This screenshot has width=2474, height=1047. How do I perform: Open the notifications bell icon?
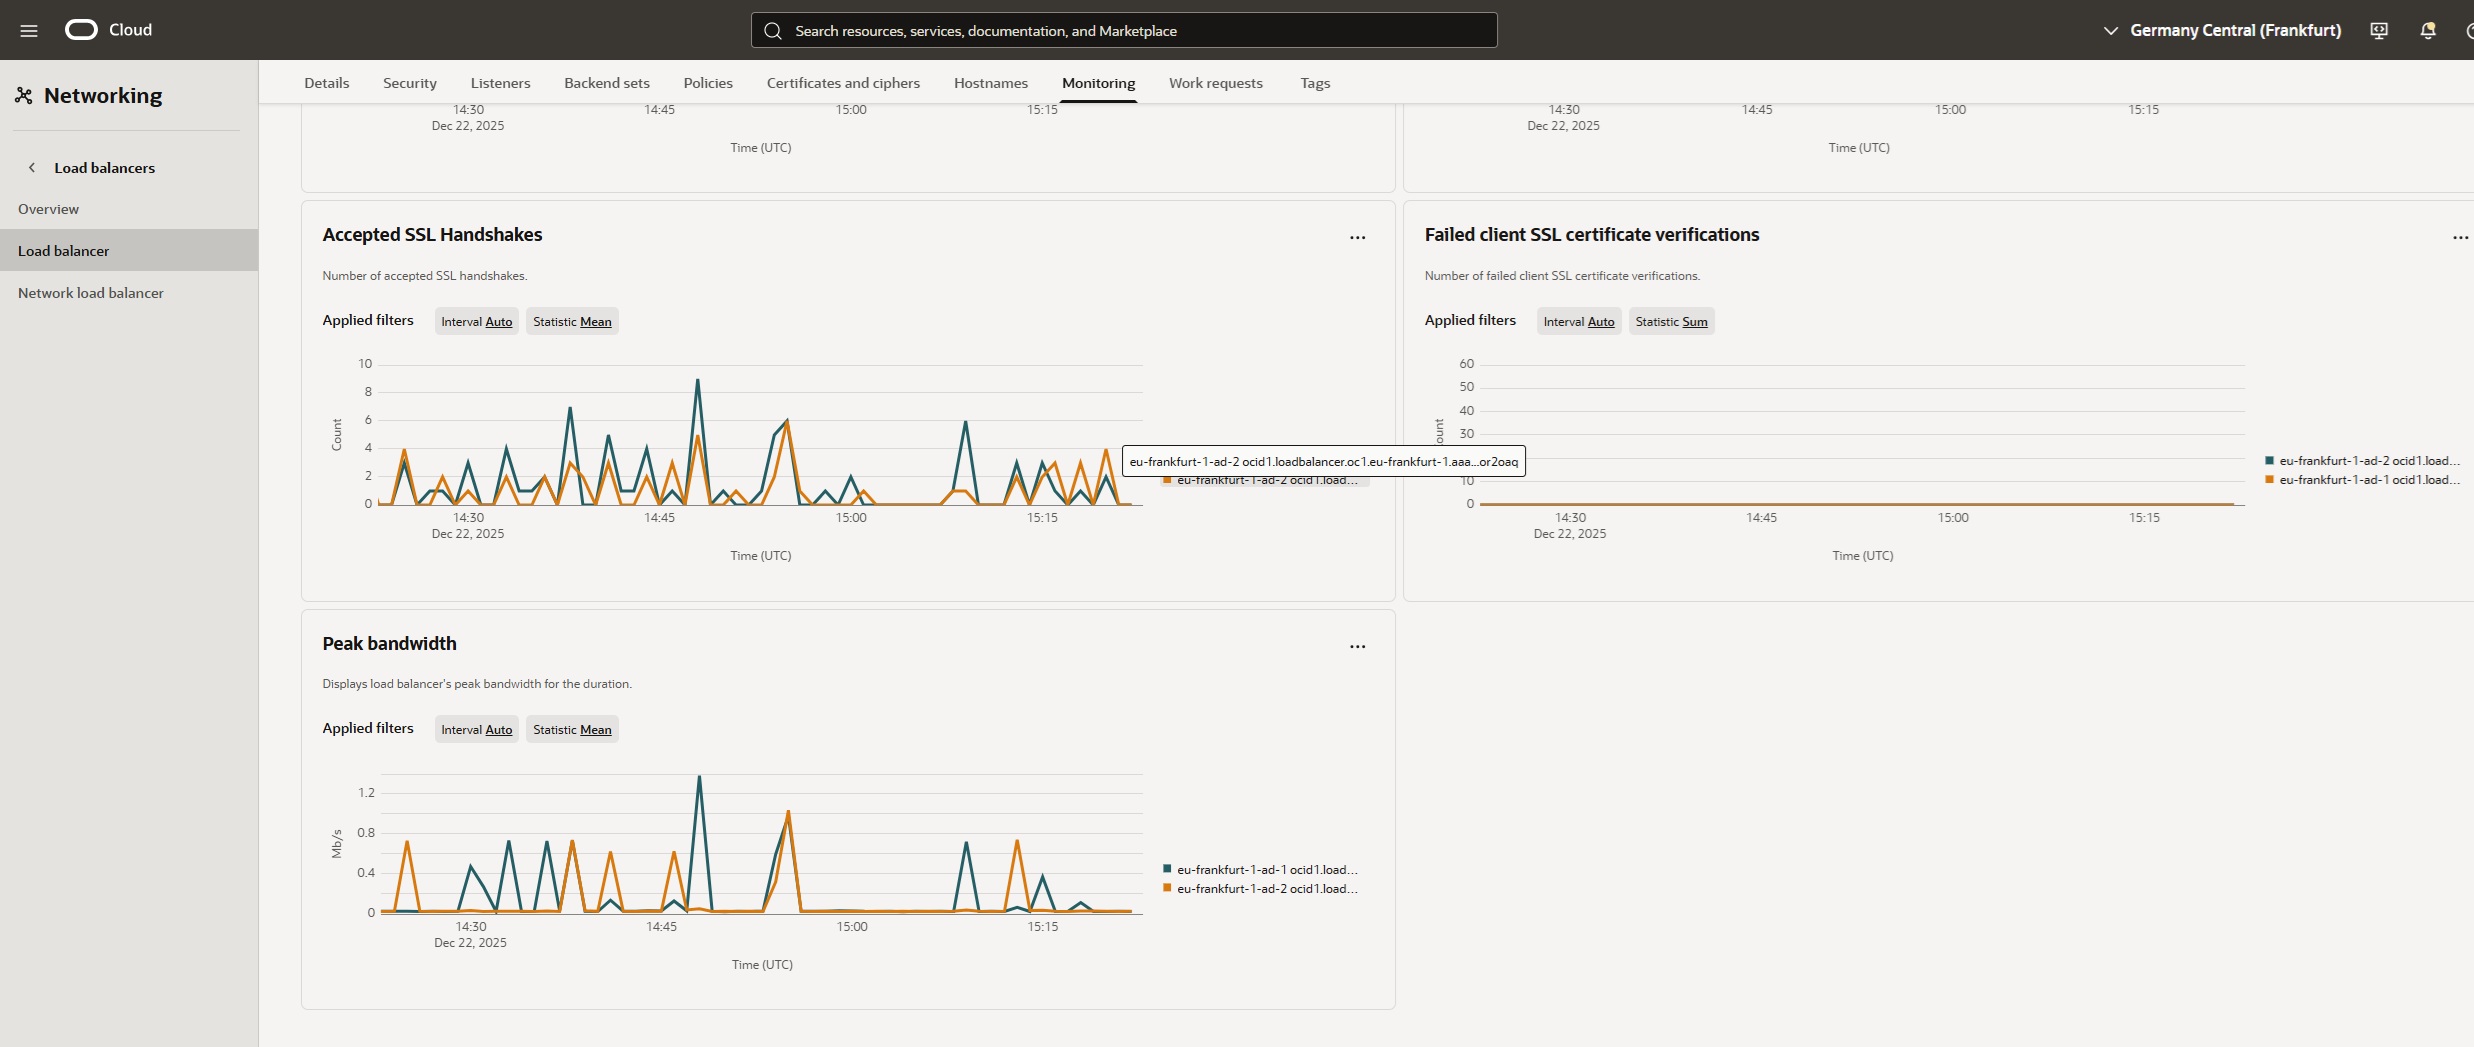[2427, 30]
